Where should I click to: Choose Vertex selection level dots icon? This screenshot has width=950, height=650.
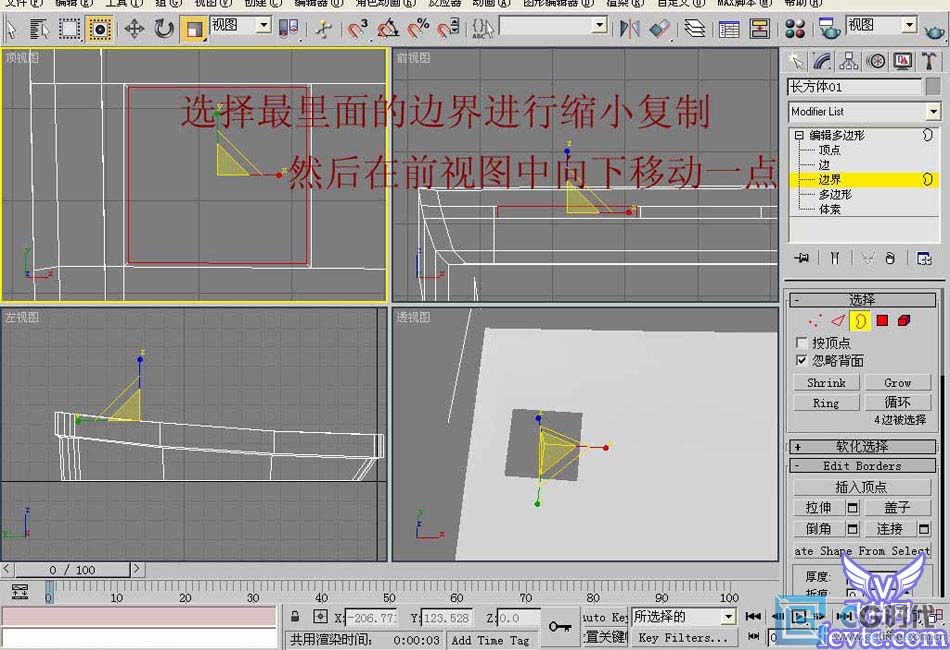pos(816,321)
